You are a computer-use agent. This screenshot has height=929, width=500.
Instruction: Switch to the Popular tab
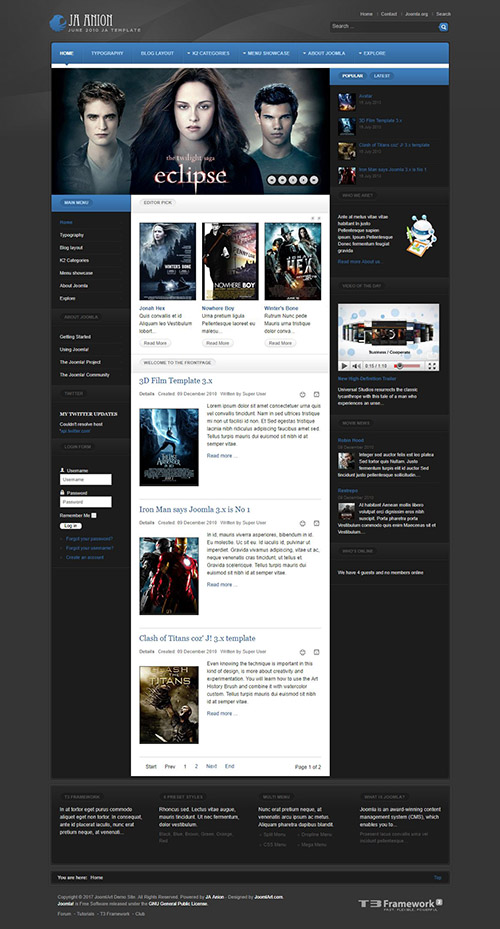(352, 76)
